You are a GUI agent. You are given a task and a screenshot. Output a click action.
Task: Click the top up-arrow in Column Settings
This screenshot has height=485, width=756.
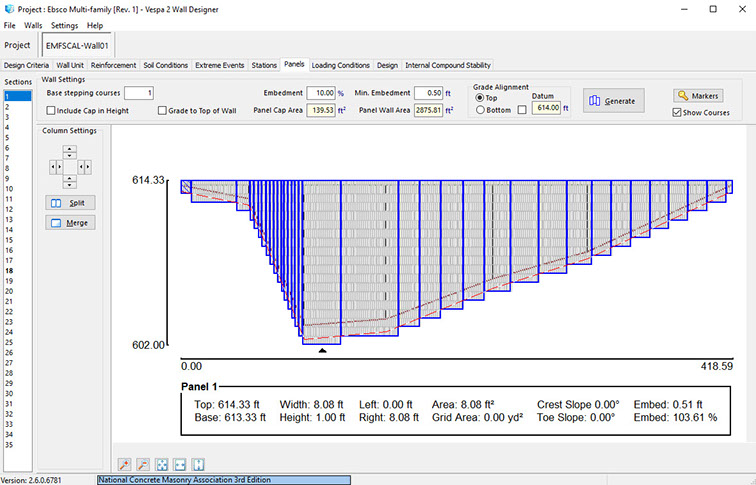(x=69, y=150)
